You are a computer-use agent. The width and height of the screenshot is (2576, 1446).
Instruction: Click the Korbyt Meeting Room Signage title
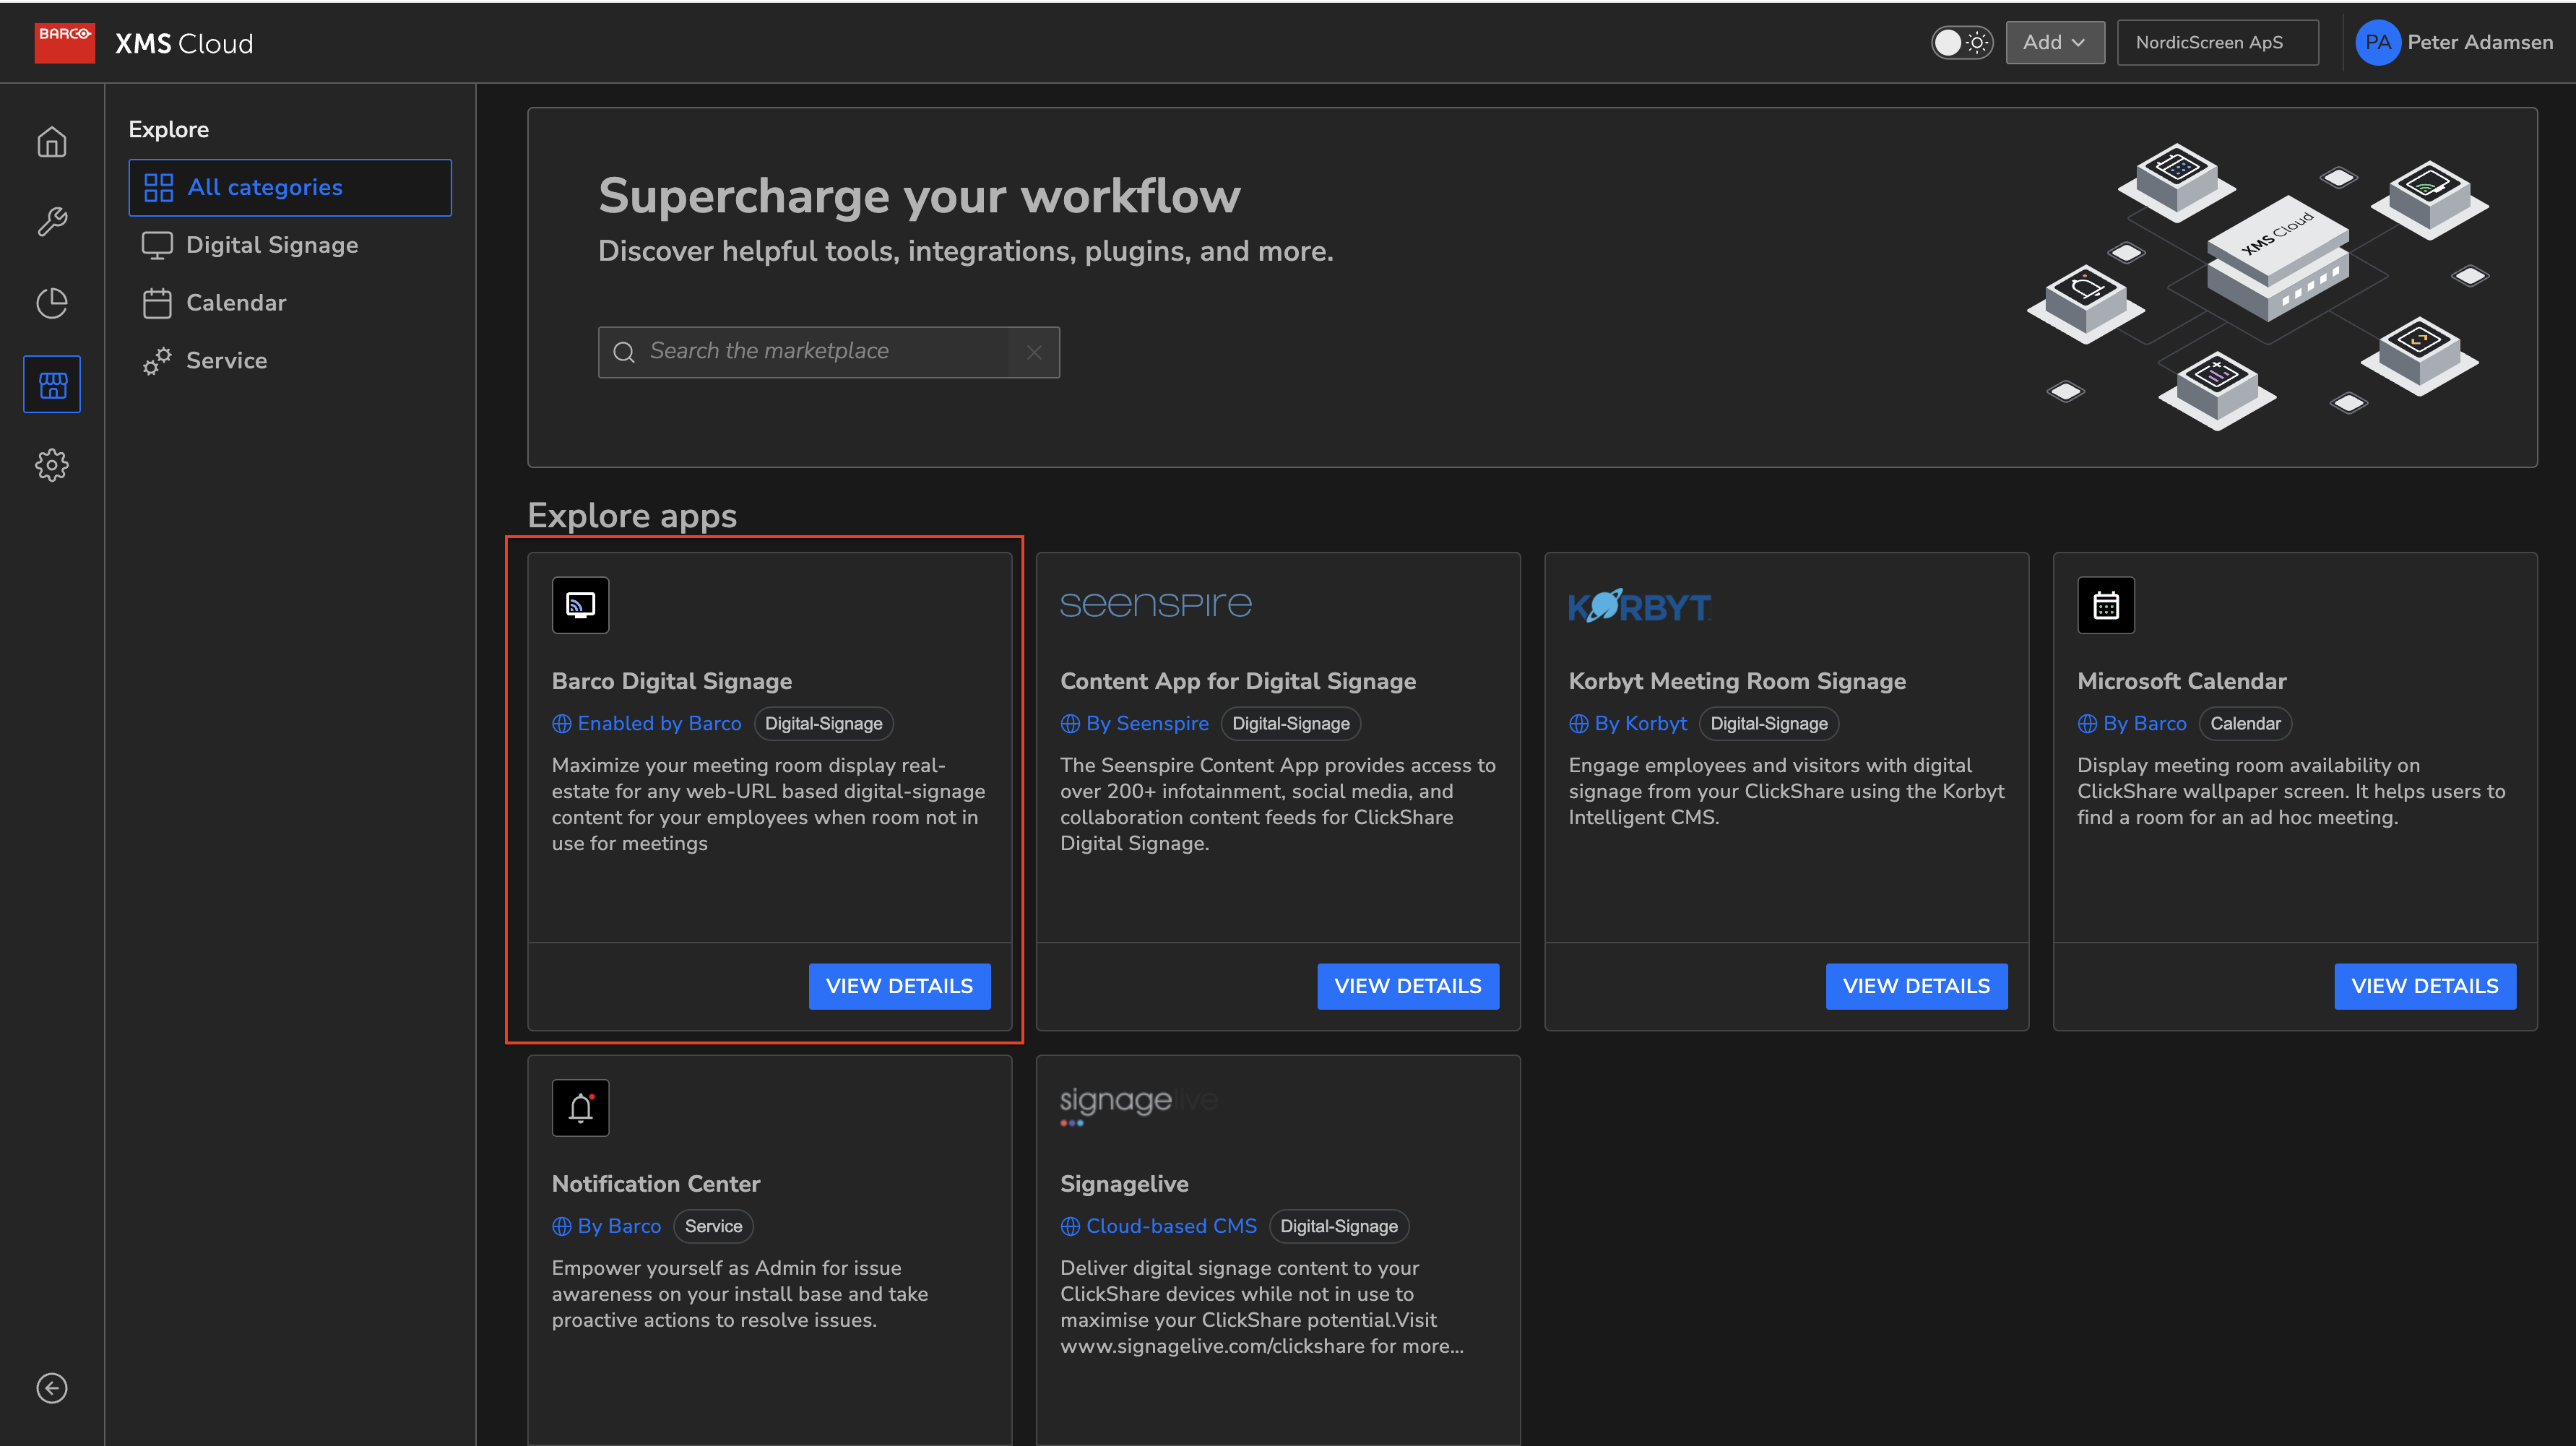click(x=1737, y=681)
